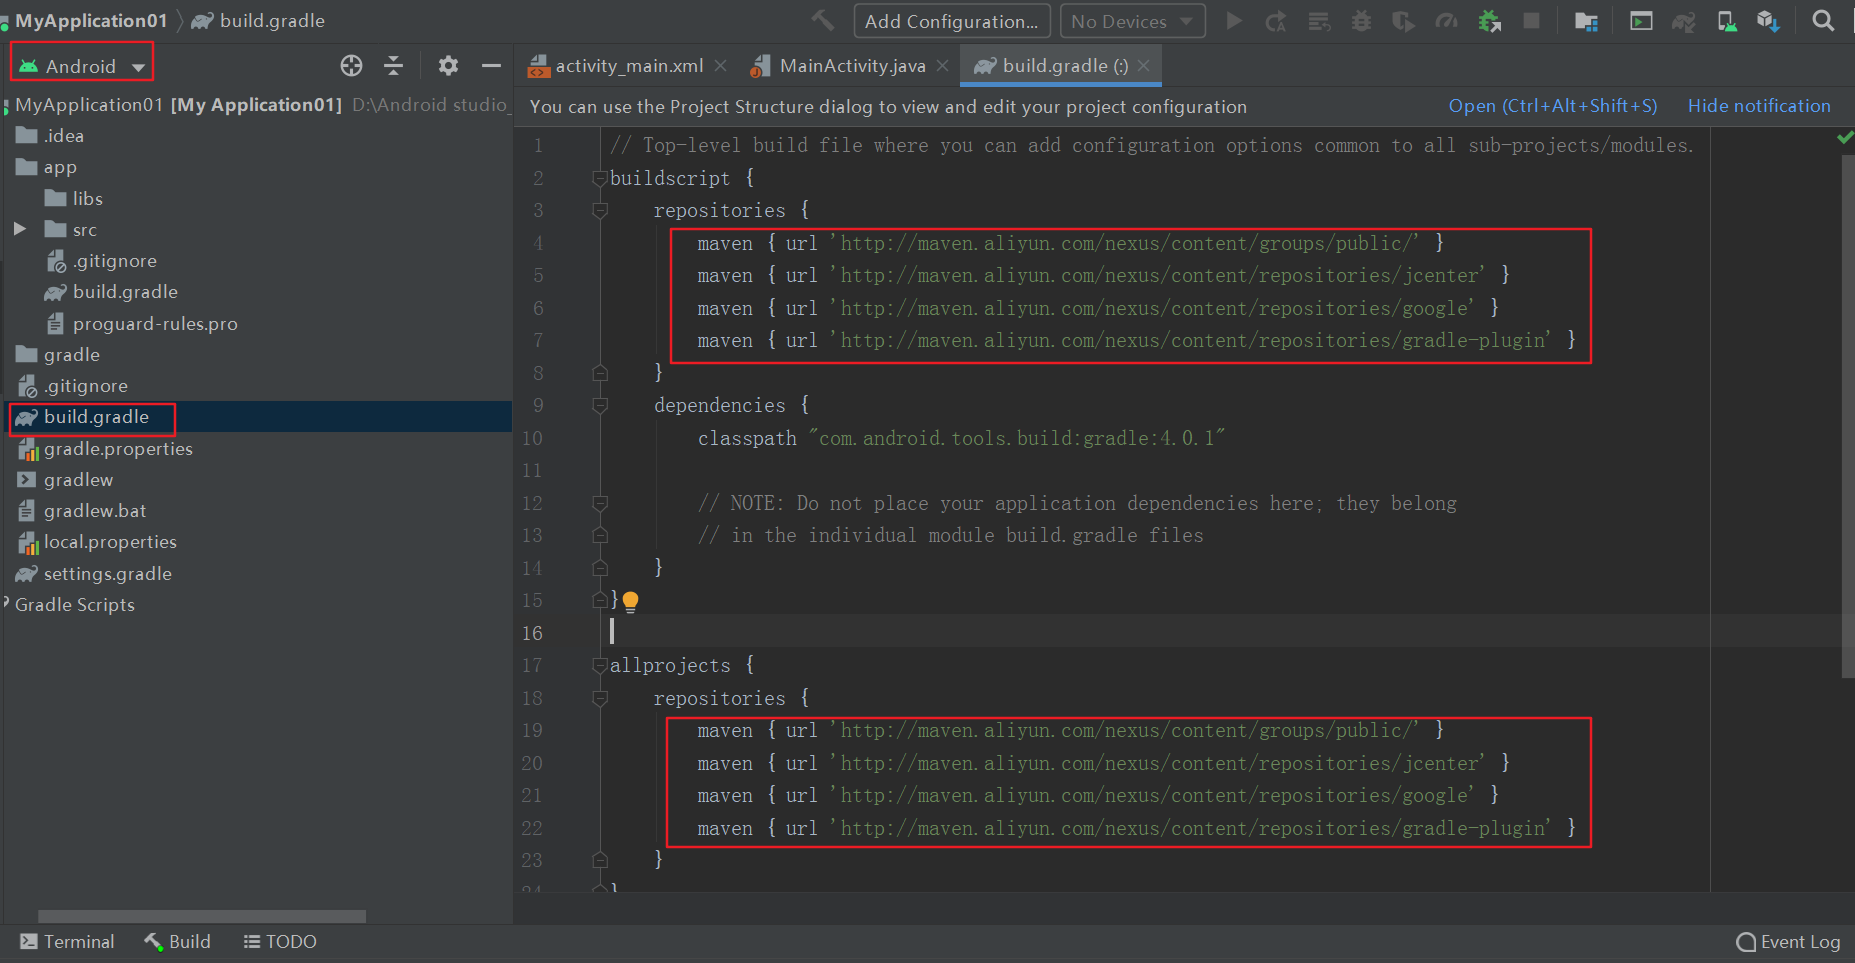1855x963 pixels.
Task: Switch to the MainActivity.java tab
Action: tap(851, 66)
